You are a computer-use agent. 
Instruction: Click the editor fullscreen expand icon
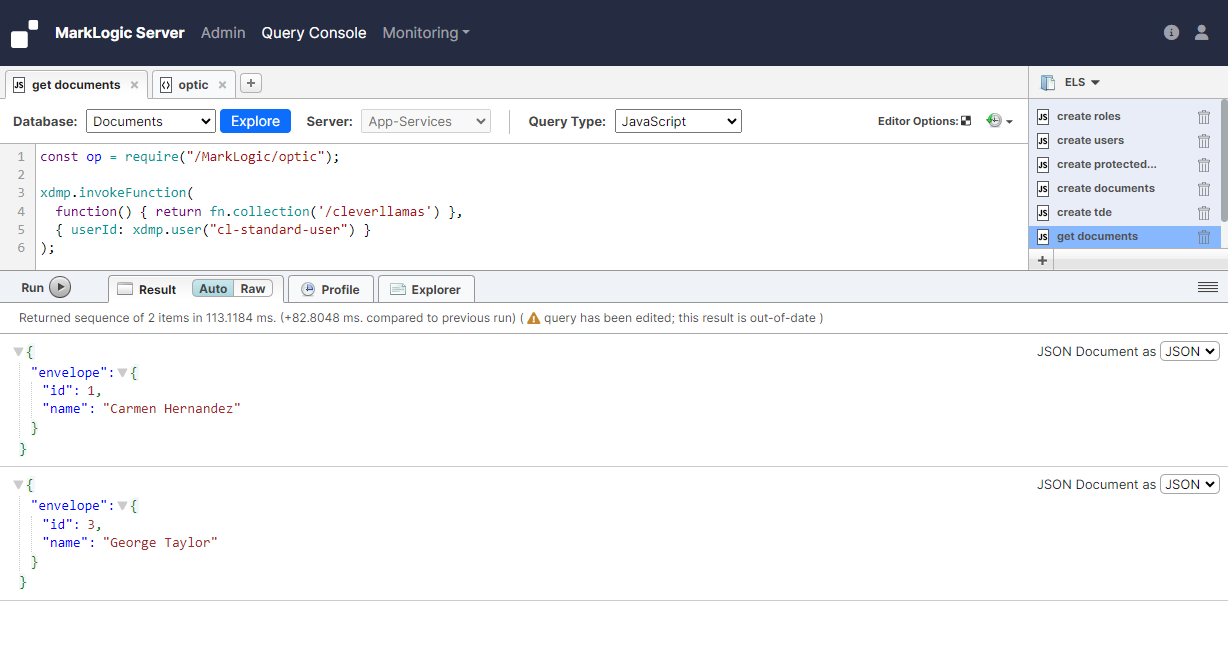(964, 120)
